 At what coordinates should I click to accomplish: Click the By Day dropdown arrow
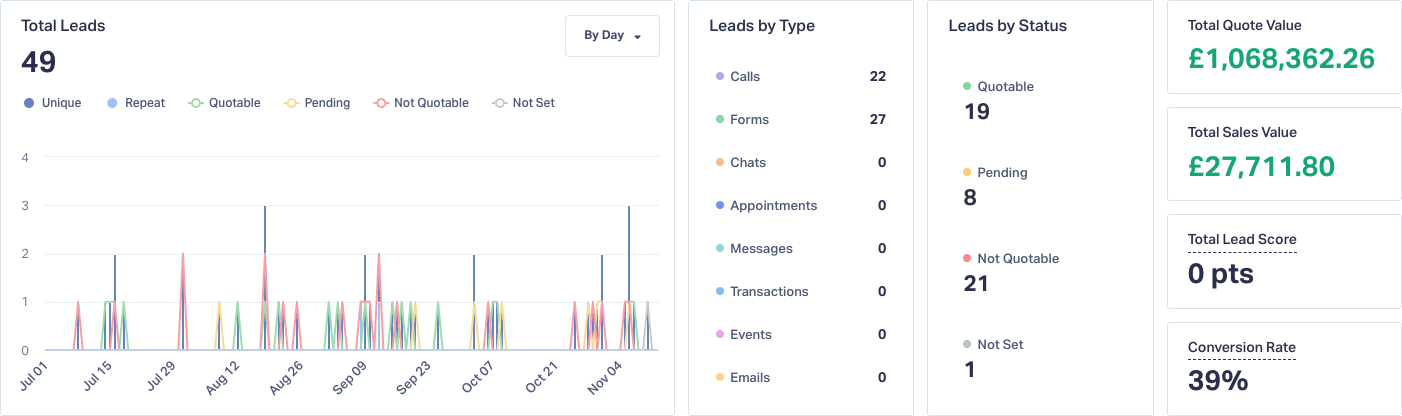tap(638, 37)
